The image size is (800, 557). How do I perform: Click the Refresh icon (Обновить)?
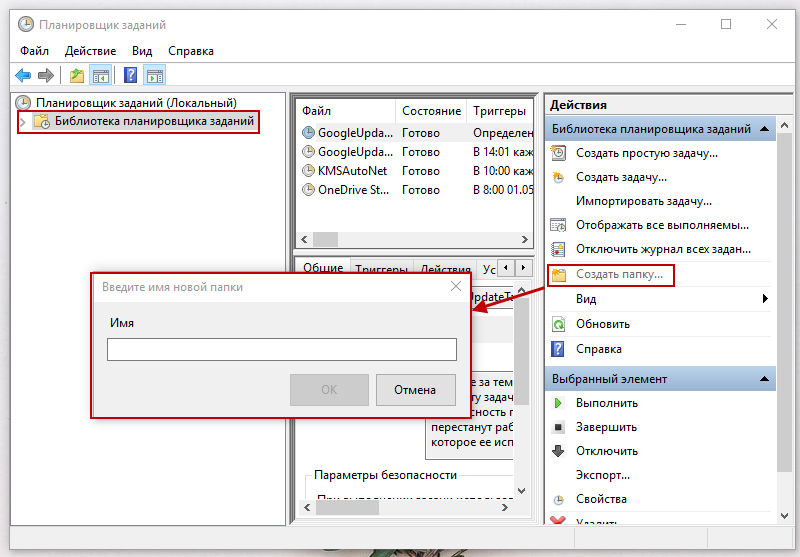tap(559, 324)
